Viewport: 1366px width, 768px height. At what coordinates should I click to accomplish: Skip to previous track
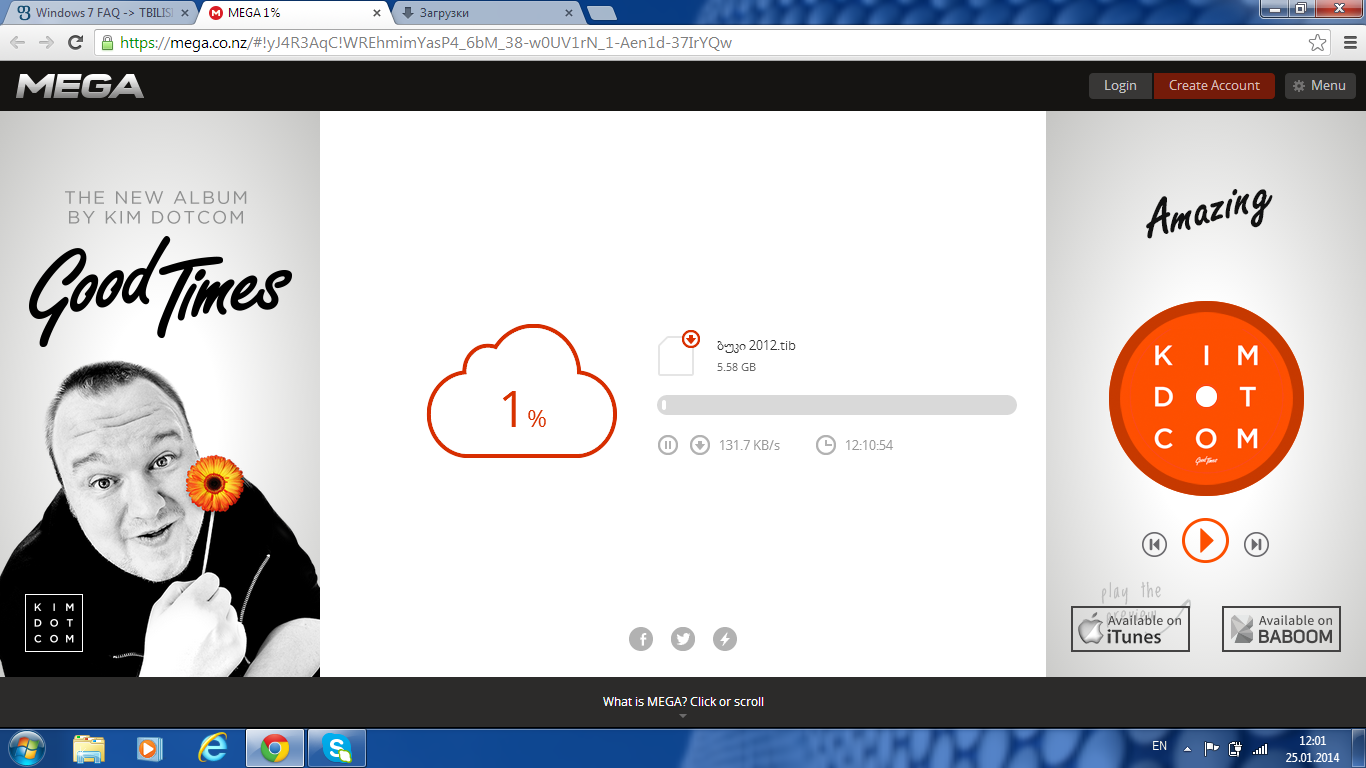[x=1155, y=544]
